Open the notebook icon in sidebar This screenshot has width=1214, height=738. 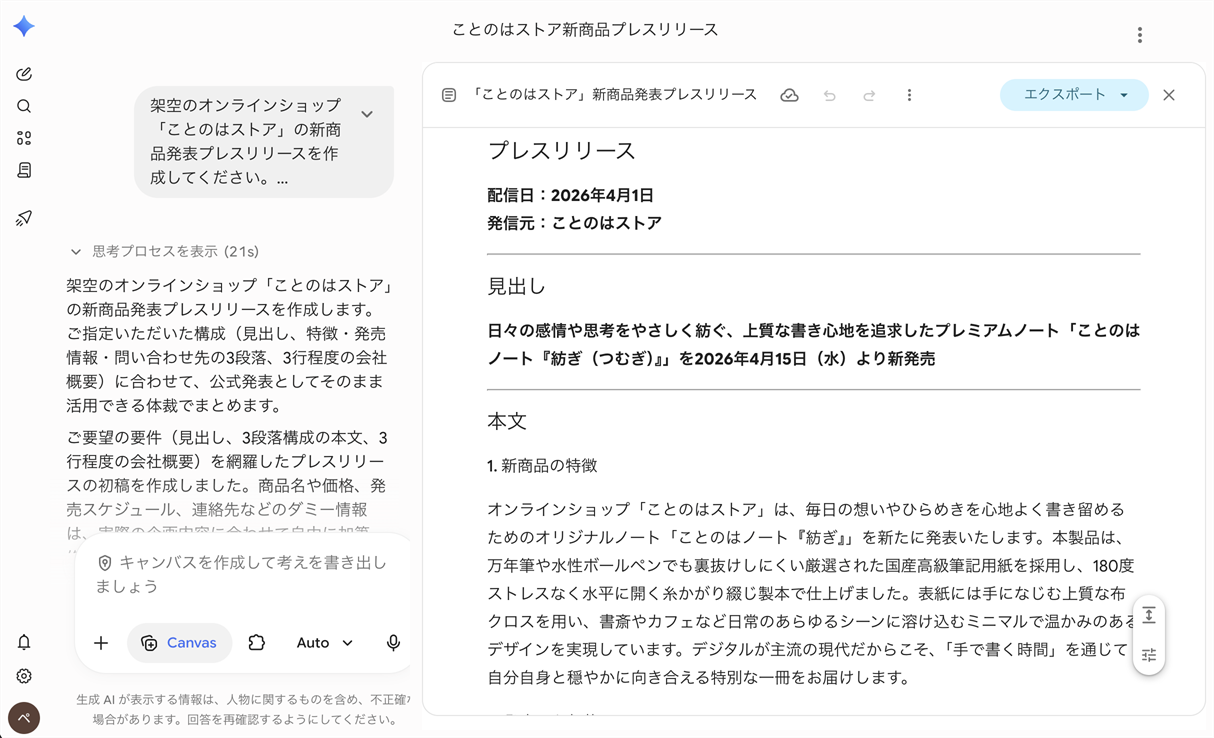(24, 171)
